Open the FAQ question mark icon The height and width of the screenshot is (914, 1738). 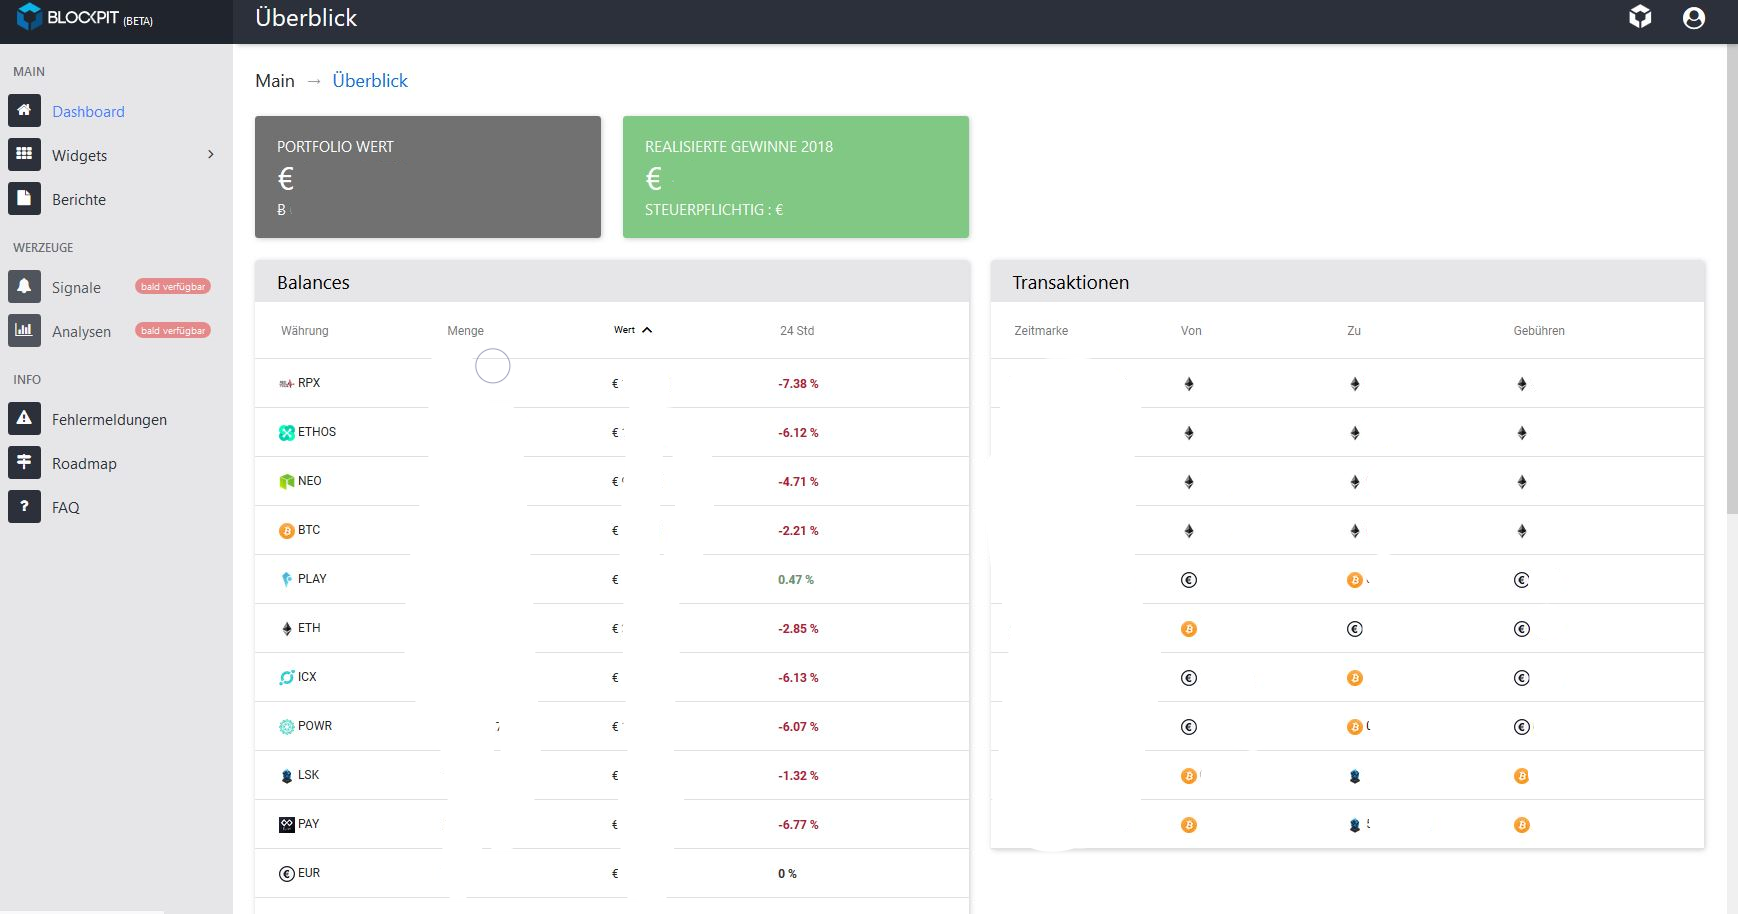point(24,506)
